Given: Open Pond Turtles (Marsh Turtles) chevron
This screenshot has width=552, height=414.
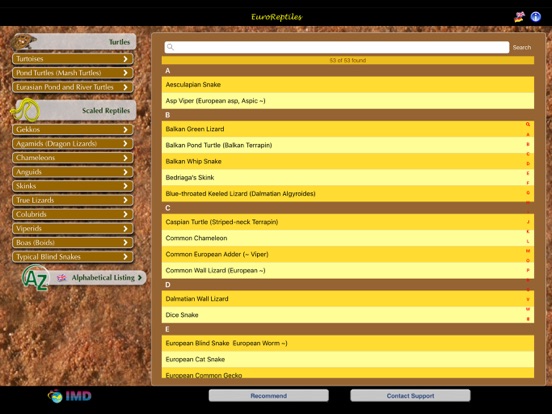Looking at the screenshot, I should (125, 73).
